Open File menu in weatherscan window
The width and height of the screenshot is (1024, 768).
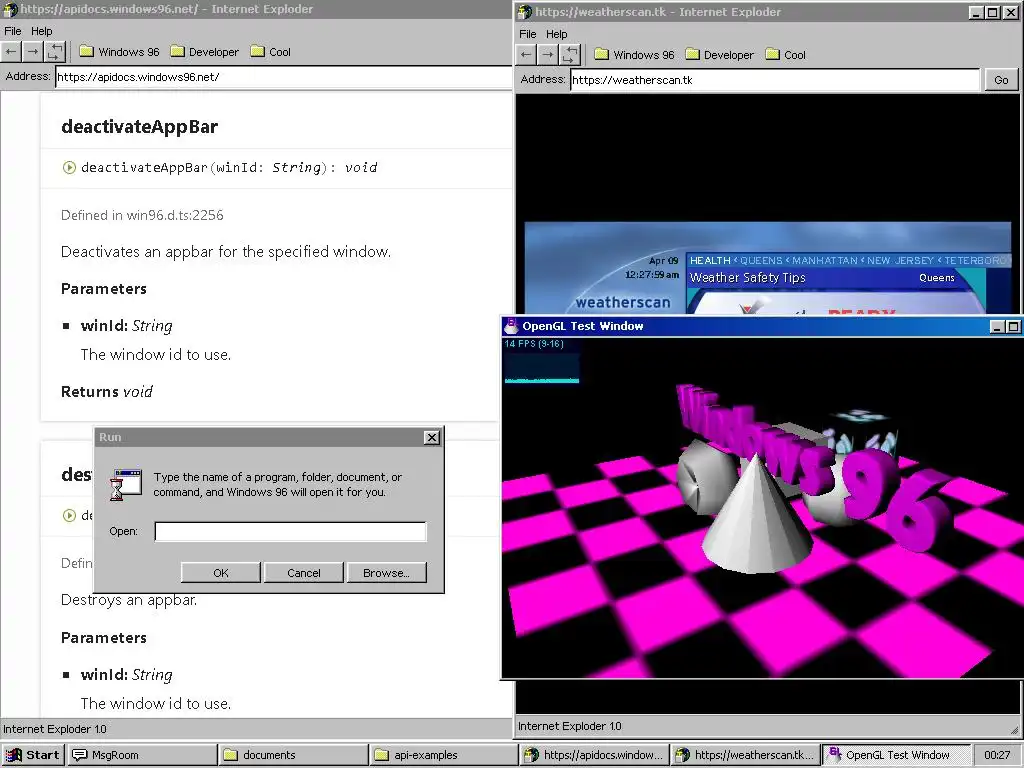(528, 34)
